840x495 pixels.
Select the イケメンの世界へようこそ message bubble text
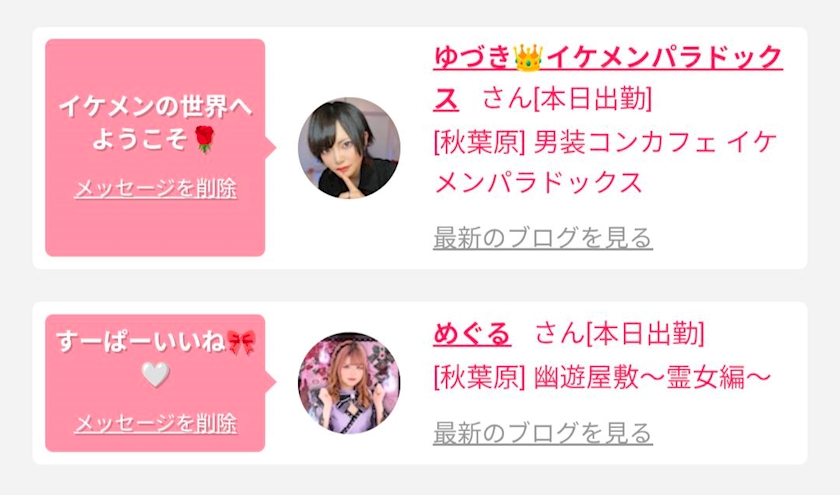[x=155, y=123]
